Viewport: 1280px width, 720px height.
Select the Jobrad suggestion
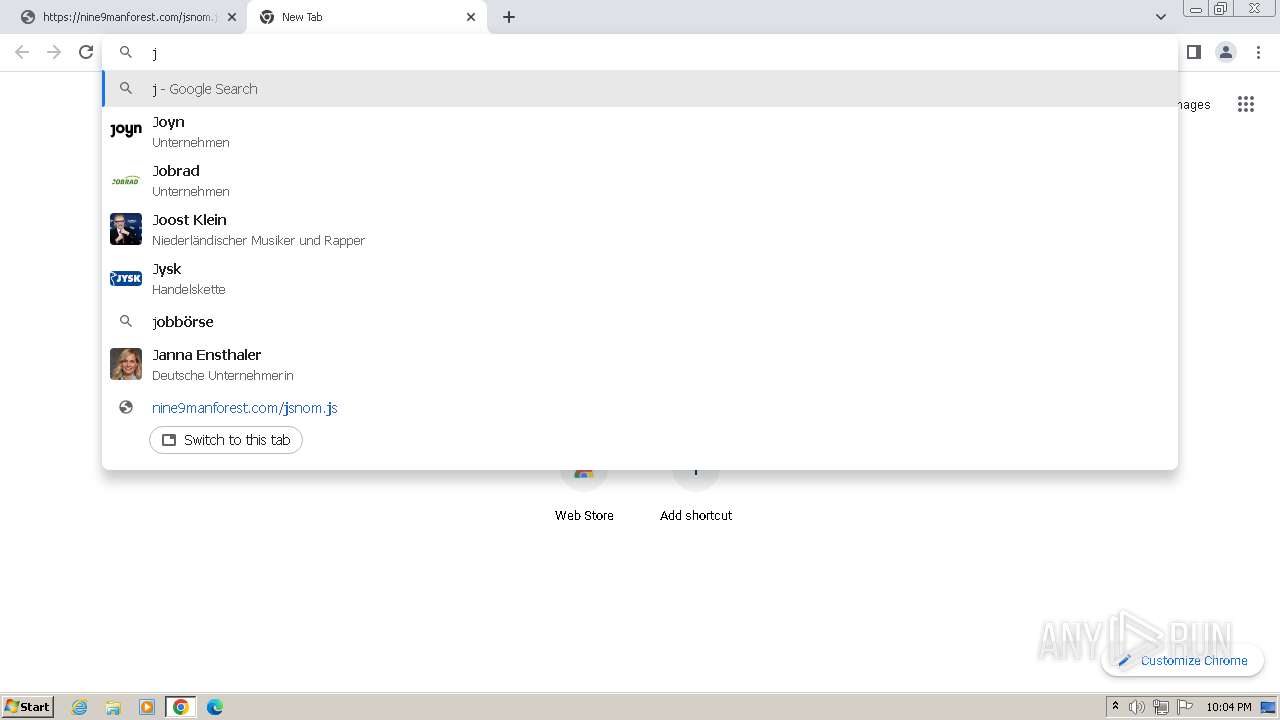pyautogui.click(x=640, y=180)
